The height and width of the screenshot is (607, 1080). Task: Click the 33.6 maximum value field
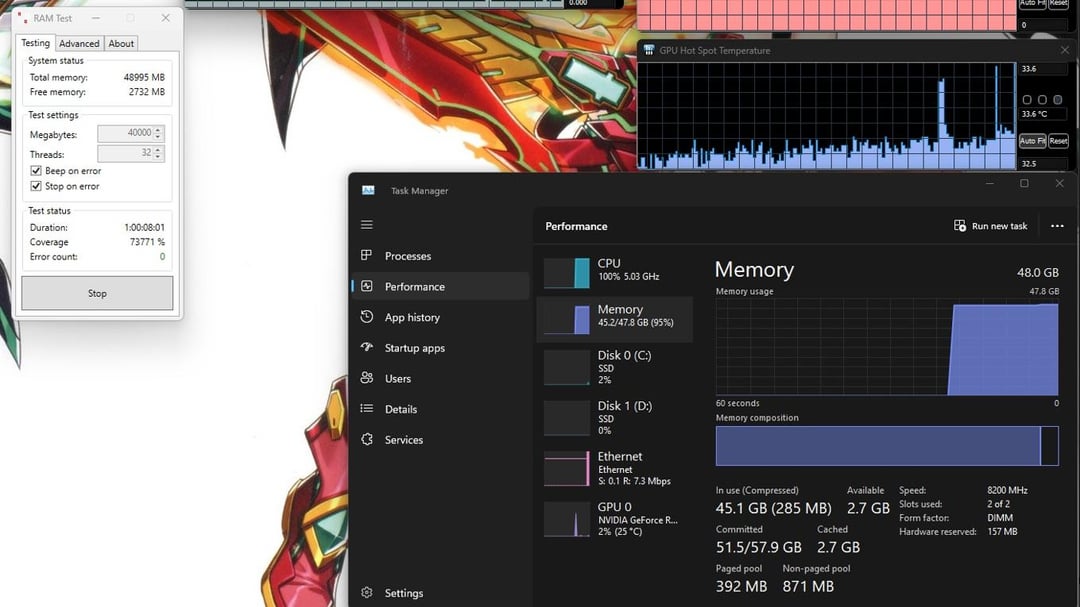click(1043, 69)
